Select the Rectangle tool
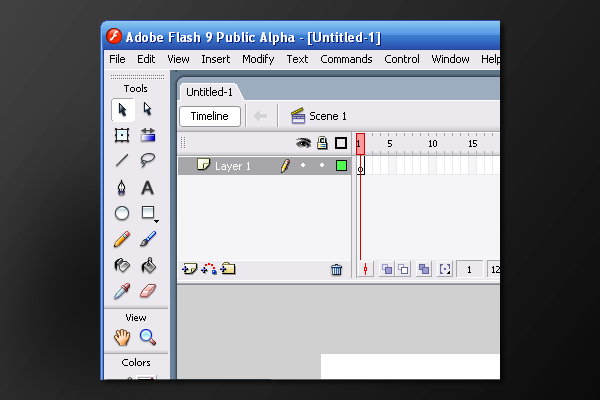600x400 pixels. coord(148,212)
